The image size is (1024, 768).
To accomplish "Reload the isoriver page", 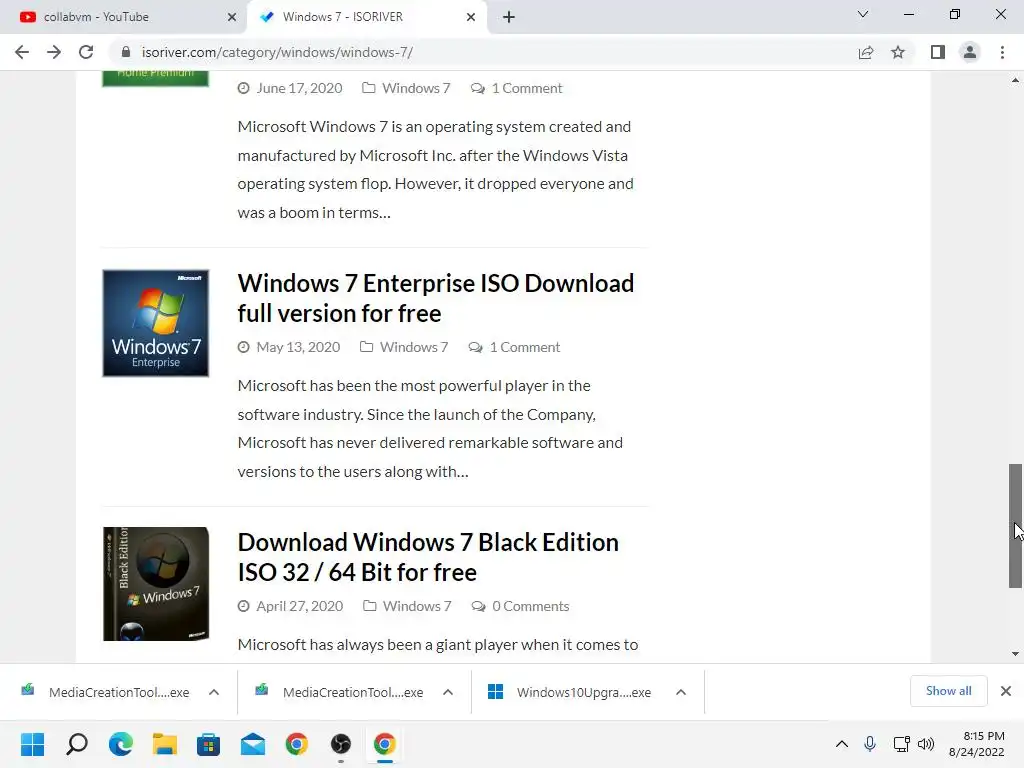I will pos(86,52).
